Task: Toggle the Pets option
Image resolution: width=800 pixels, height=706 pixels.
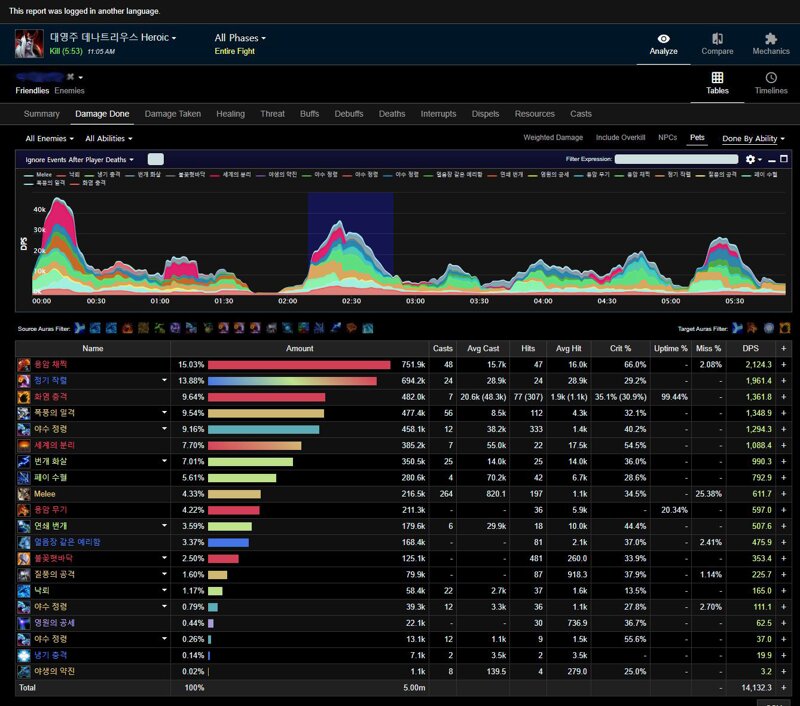Action: (x=697, y=138)
